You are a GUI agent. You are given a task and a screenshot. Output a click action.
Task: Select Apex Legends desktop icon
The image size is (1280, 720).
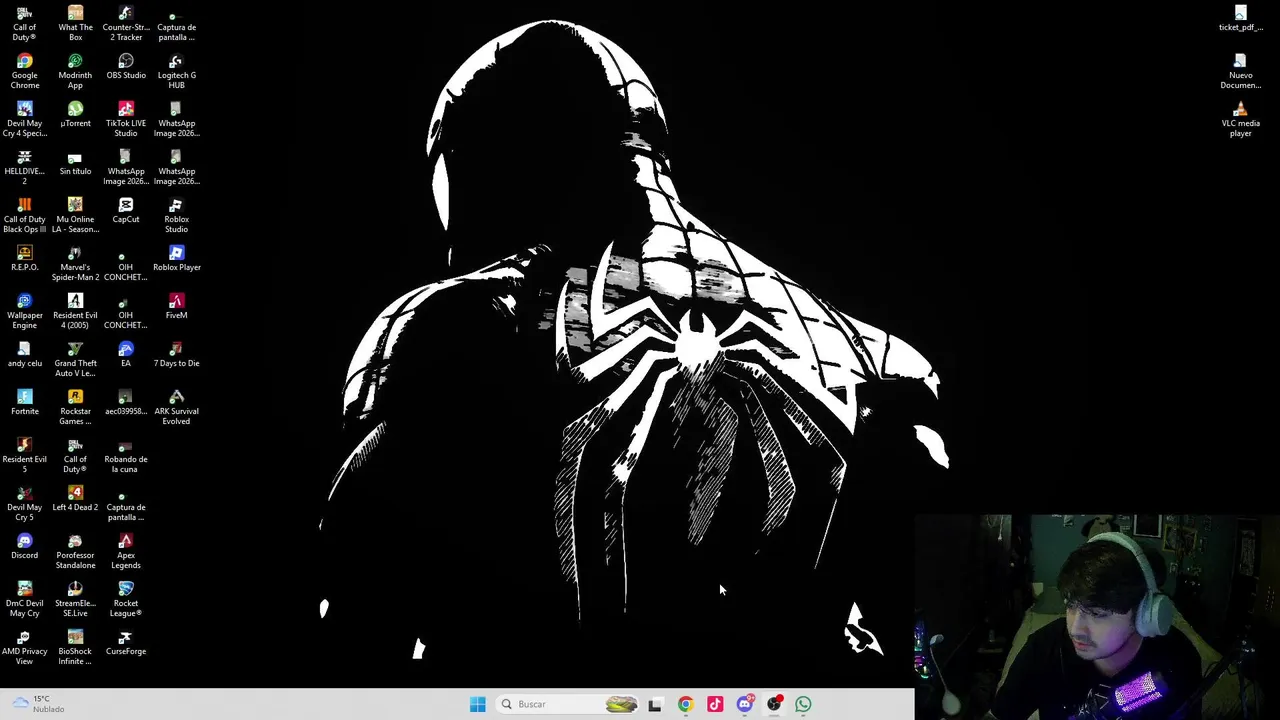pos(126,552)
